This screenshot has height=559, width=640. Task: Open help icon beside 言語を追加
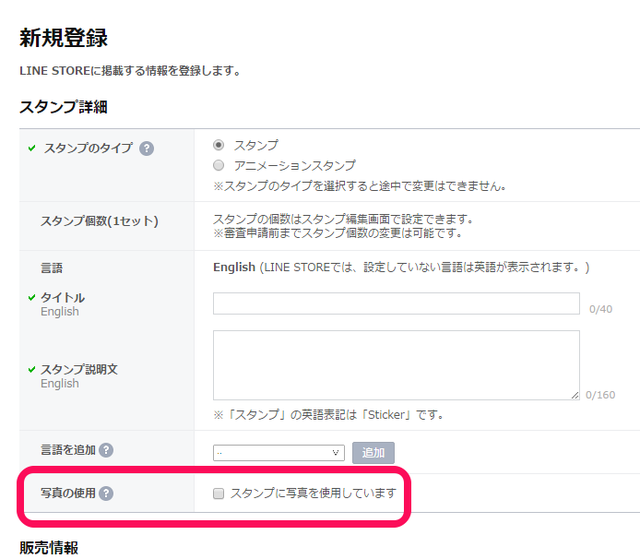click(x=106, y=450)
